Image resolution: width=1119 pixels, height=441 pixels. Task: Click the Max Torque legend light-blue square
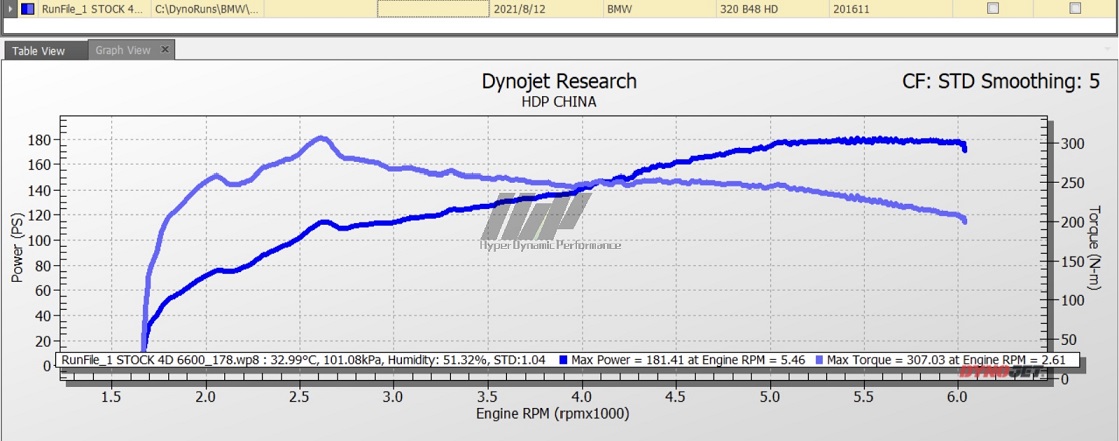click(822, 360)
